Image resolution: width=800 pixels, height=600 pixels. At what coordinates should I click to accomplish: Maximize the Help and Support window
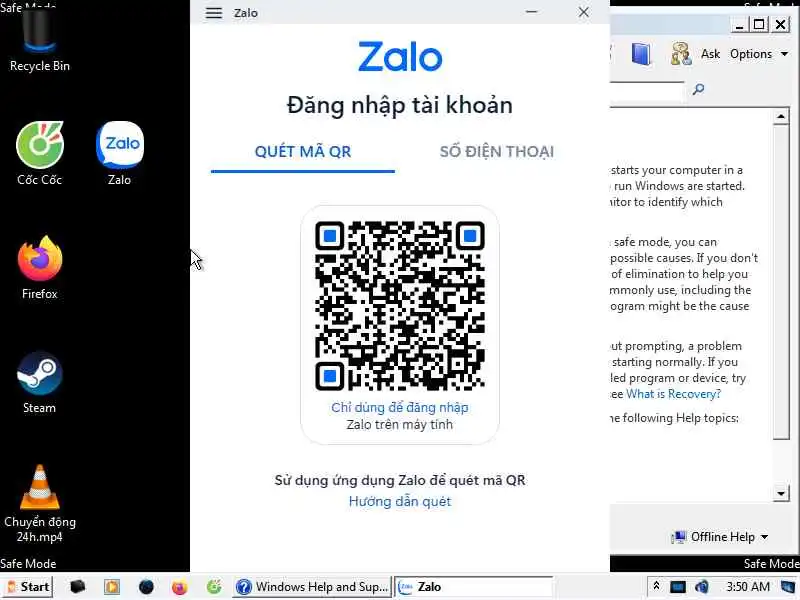pyautogui.click(x=759, y=24)
